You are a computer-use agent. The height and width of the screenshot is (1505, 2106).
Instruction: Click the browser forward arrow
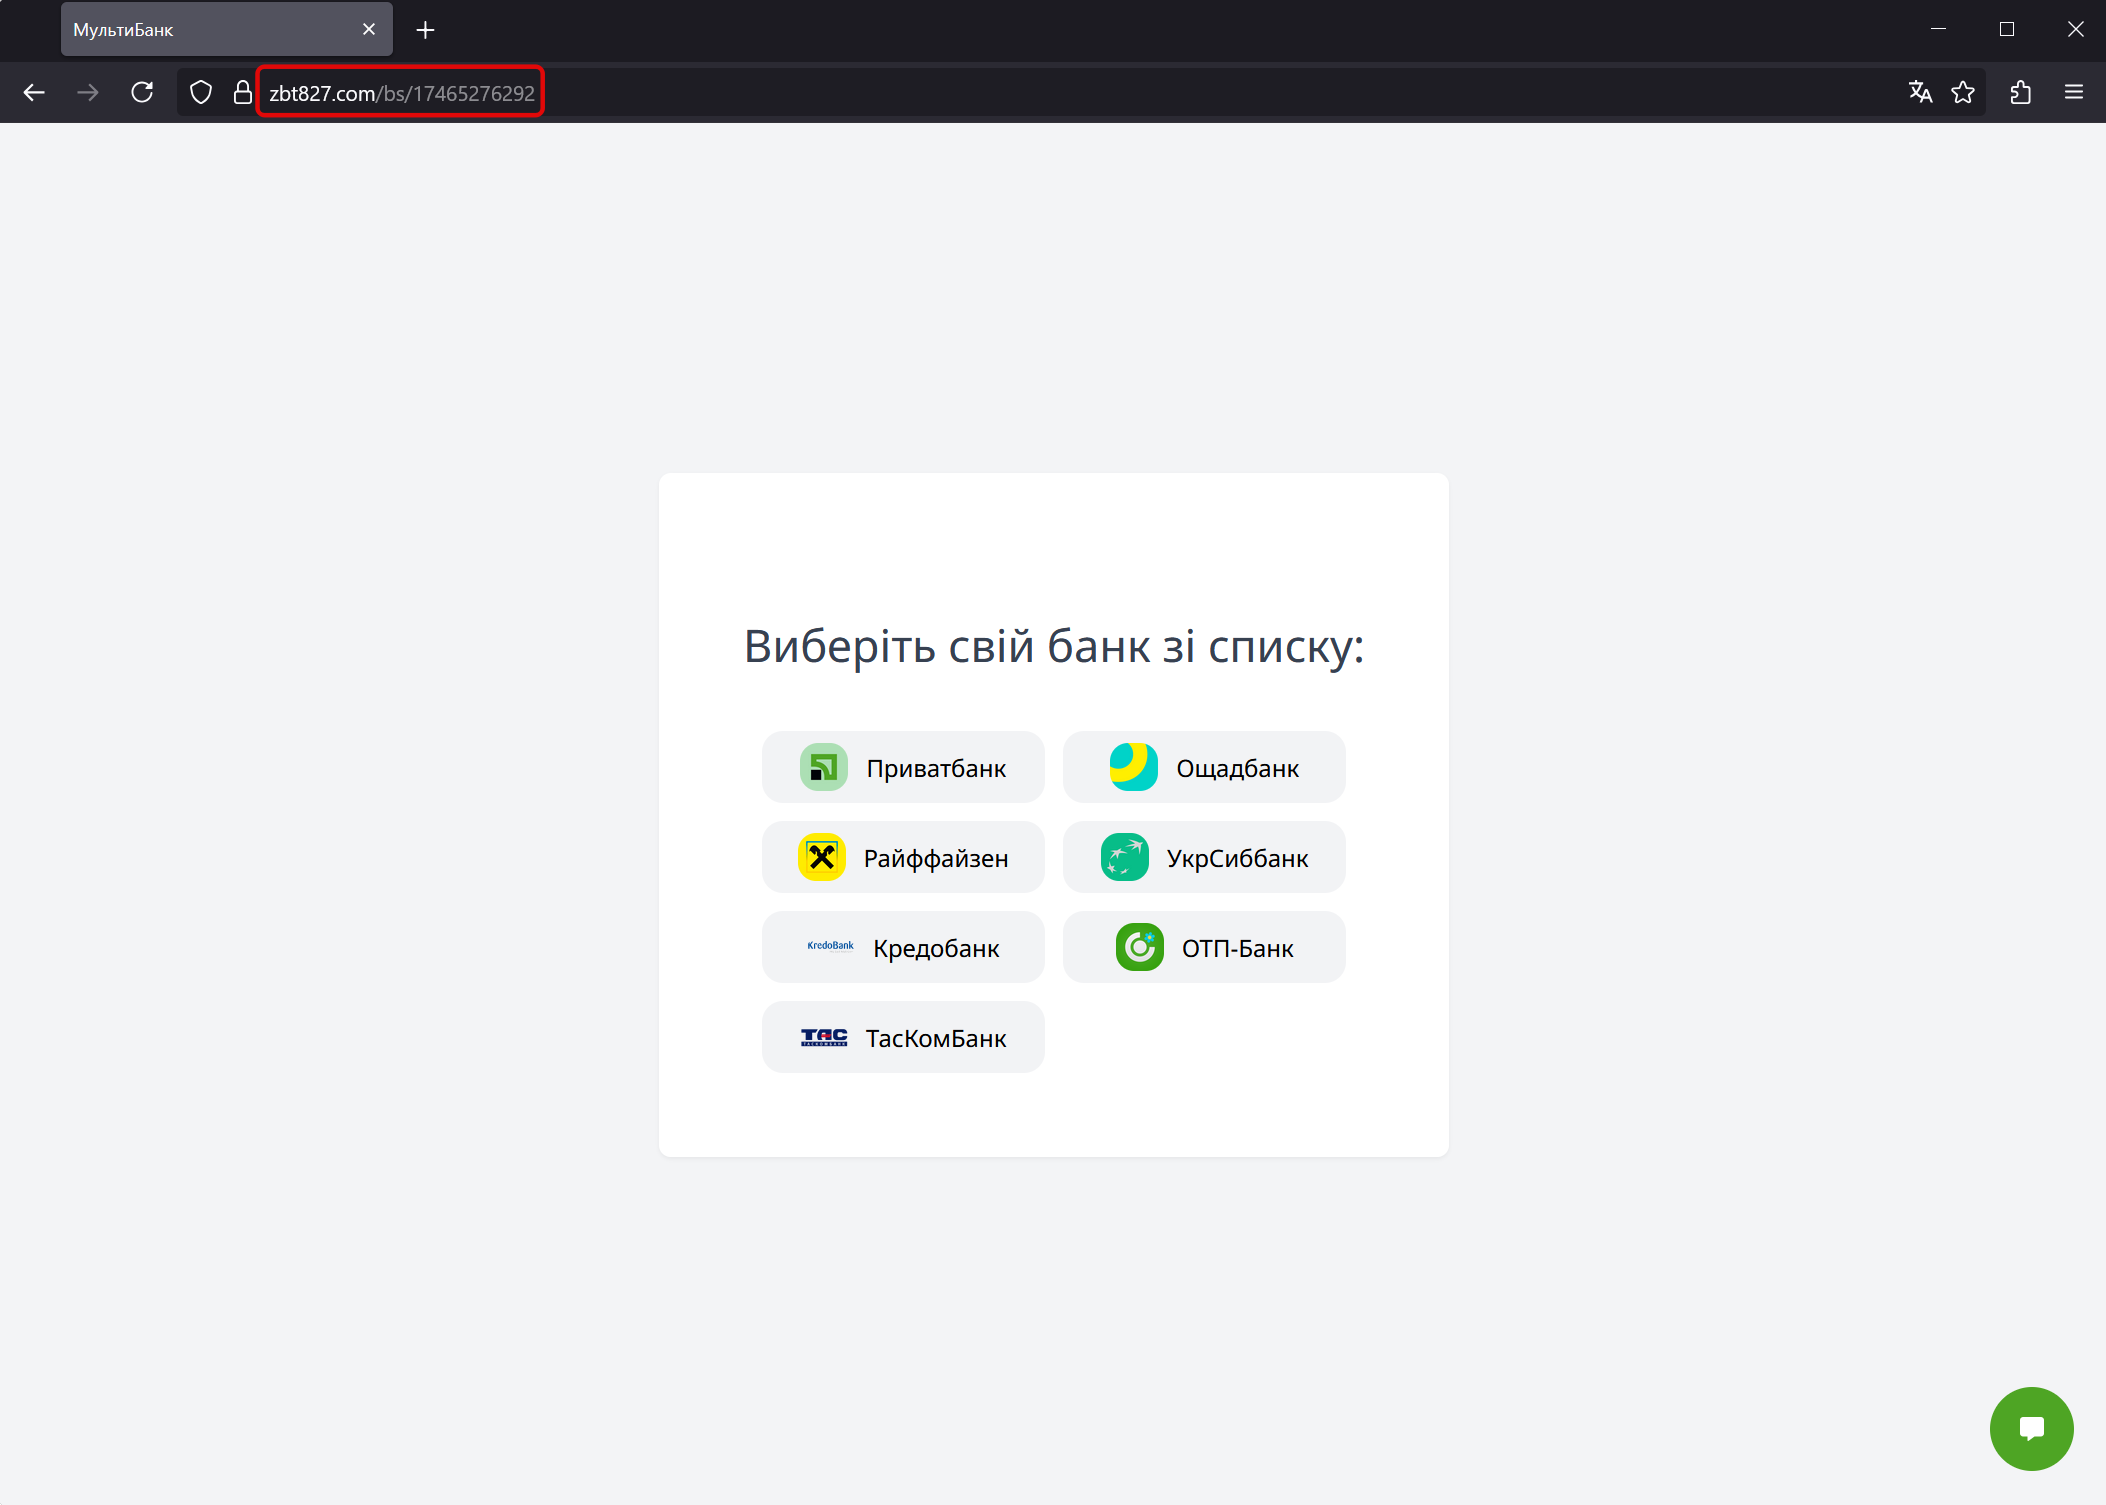tap(88, 93)
